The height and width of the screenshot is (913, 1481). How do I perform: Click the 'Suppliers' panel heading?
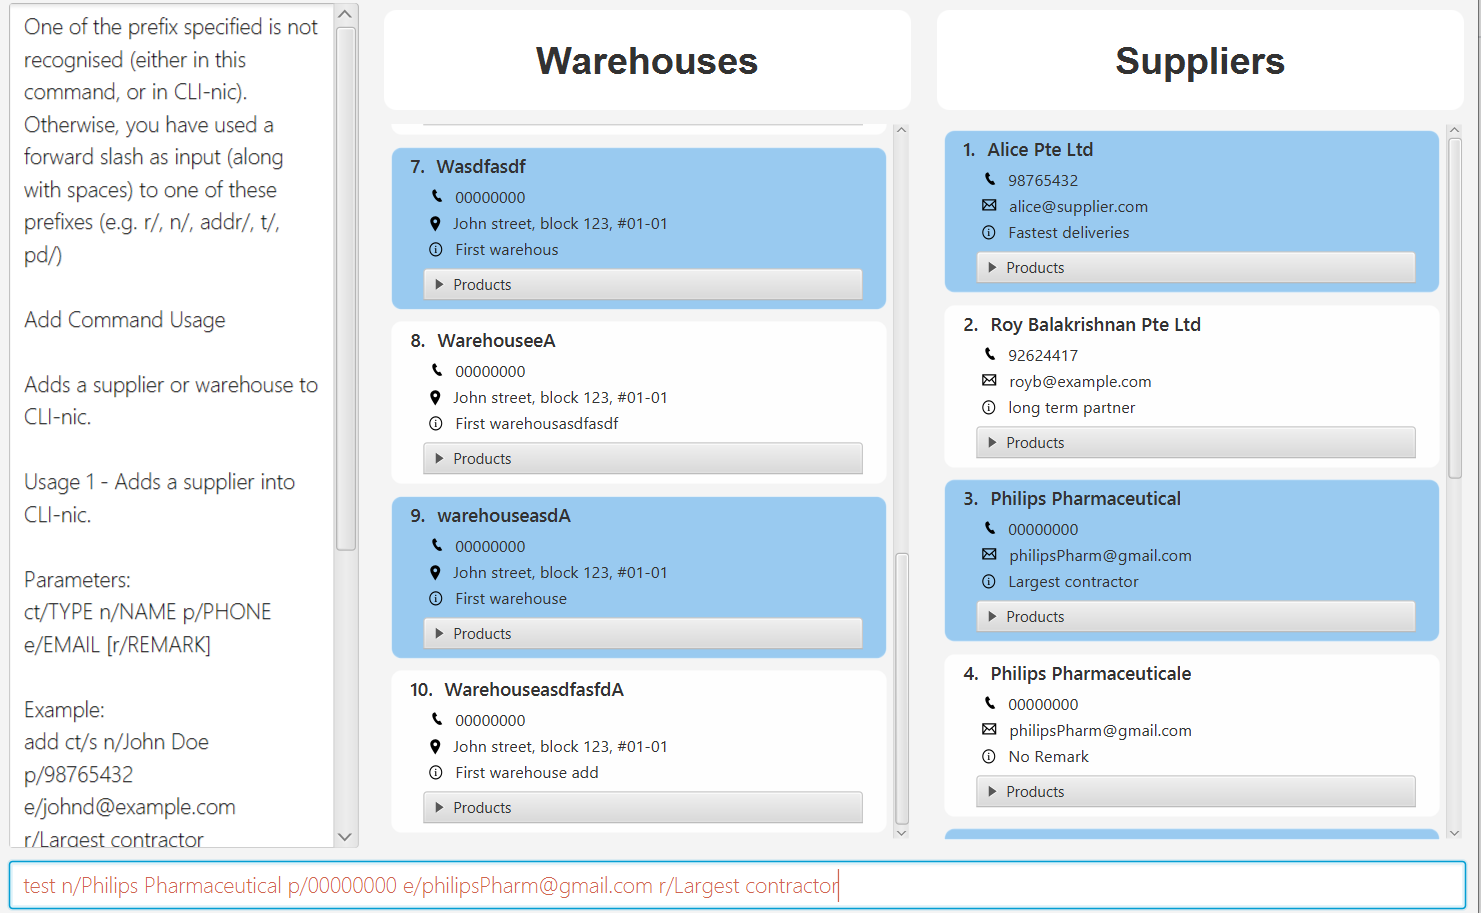coord(1200,61)
